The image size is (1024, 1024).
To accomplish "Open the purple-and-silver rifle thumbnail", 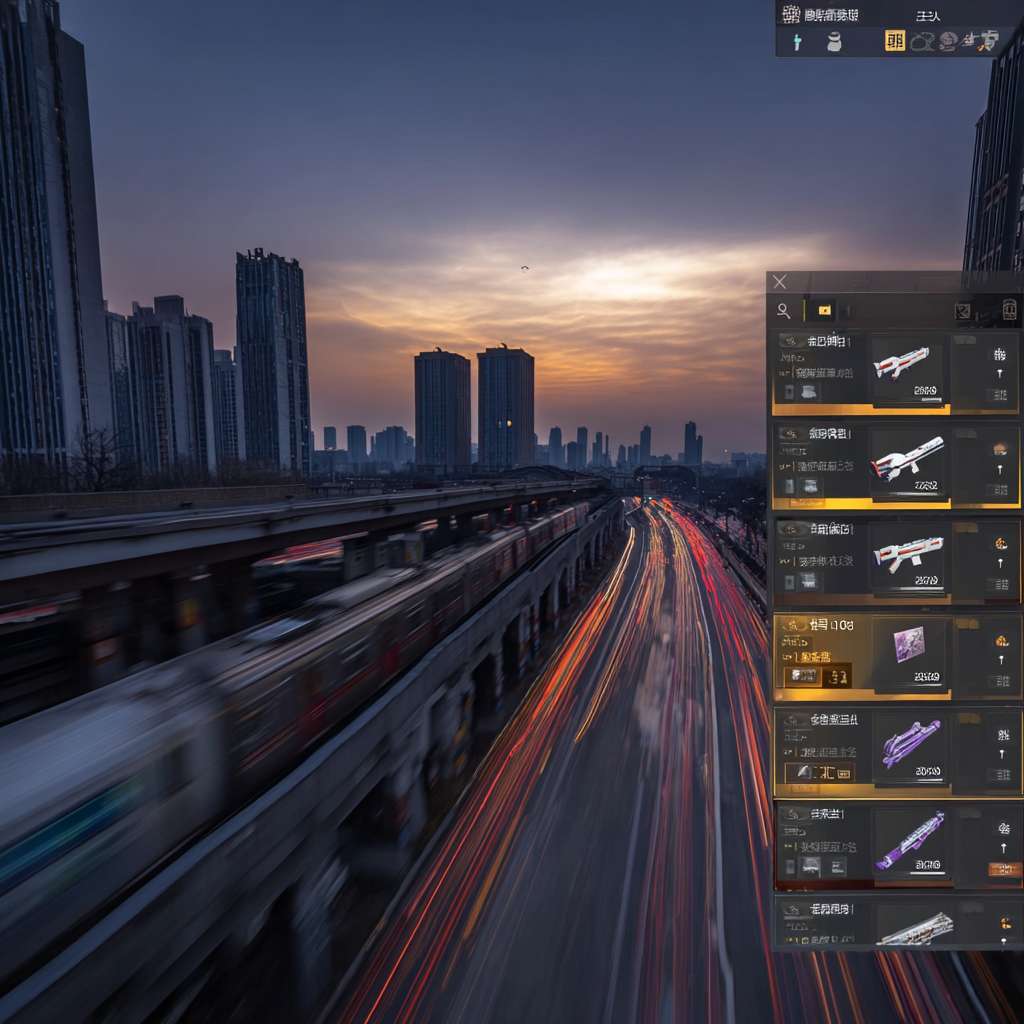I will (910, 840).
